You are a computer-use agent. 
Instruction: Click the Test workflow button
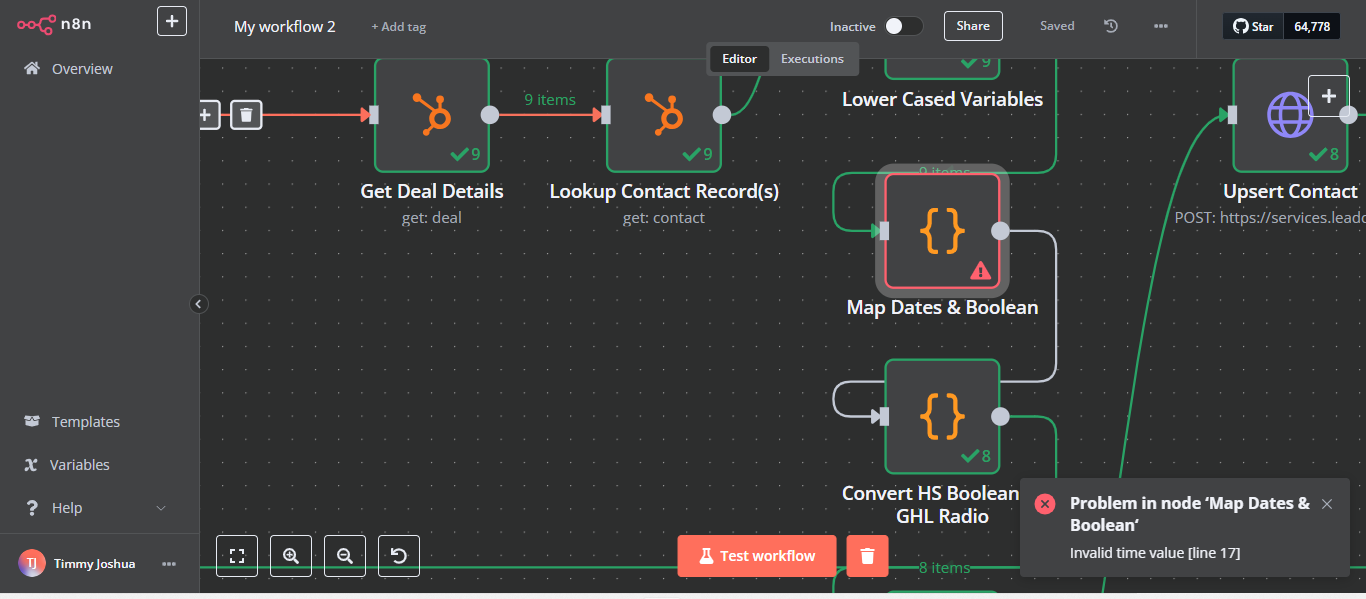pos(756,555)
